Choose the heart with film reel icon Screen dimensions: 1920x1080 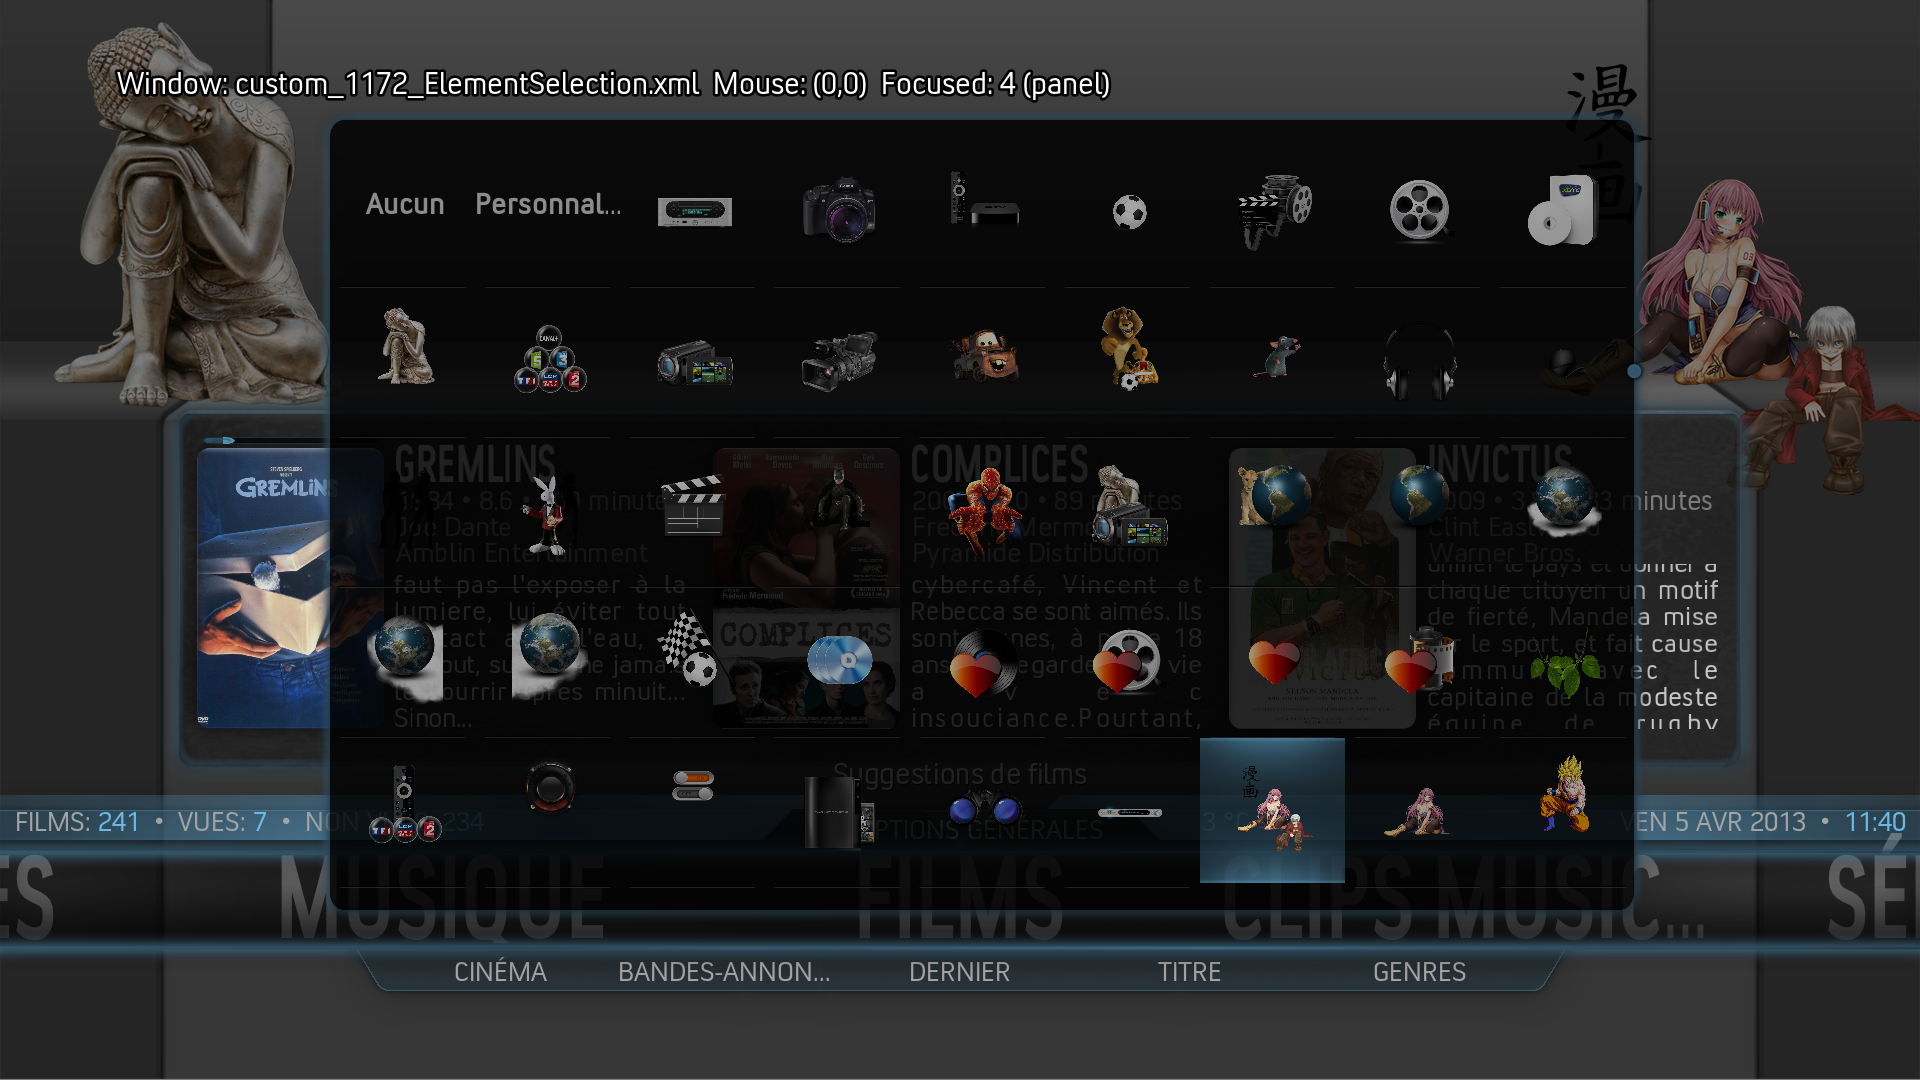1127,661
